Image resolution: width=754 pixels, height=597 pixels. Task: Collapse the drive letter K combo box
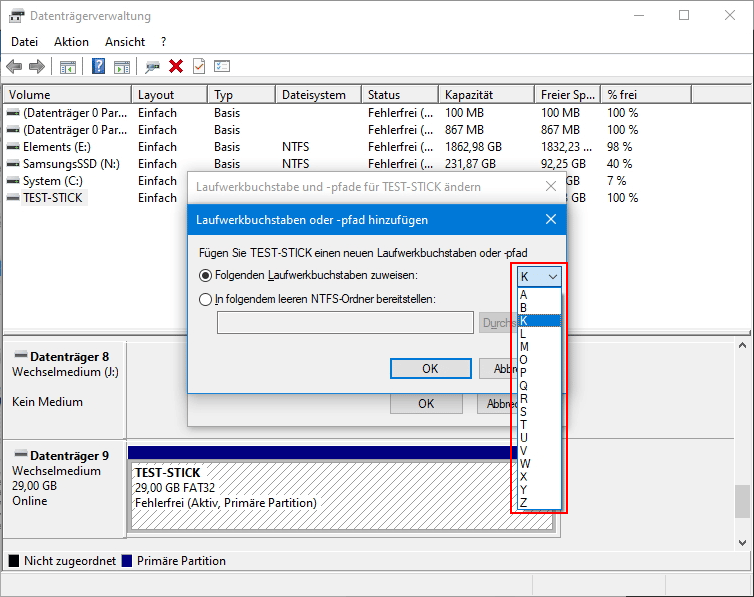539,277
